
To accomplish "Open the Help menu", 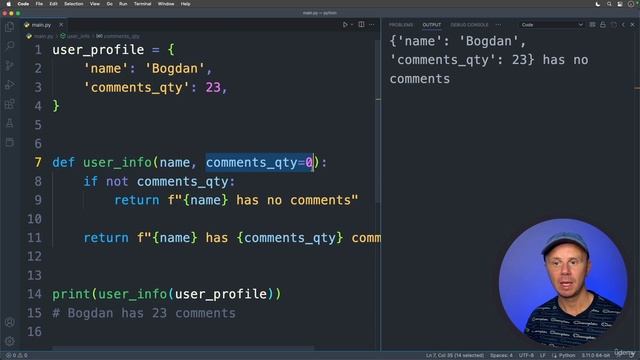I will click(185, 4).
